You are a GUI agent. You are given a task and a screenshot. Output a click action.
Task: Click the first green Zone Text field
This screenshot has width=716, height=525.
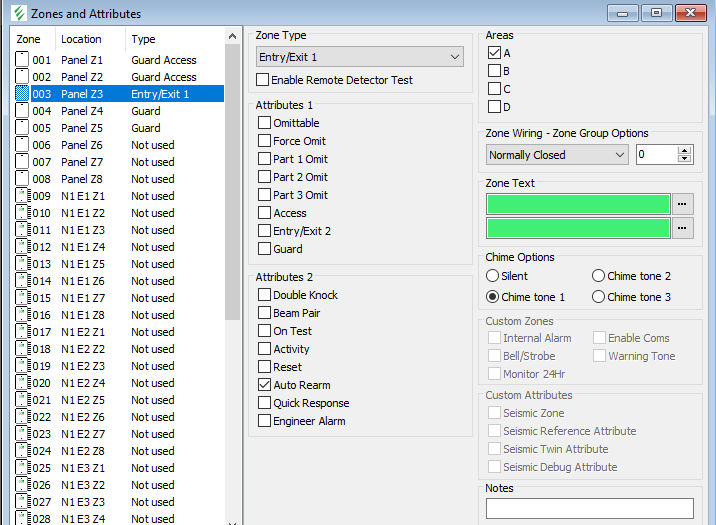tap(577, 203)
